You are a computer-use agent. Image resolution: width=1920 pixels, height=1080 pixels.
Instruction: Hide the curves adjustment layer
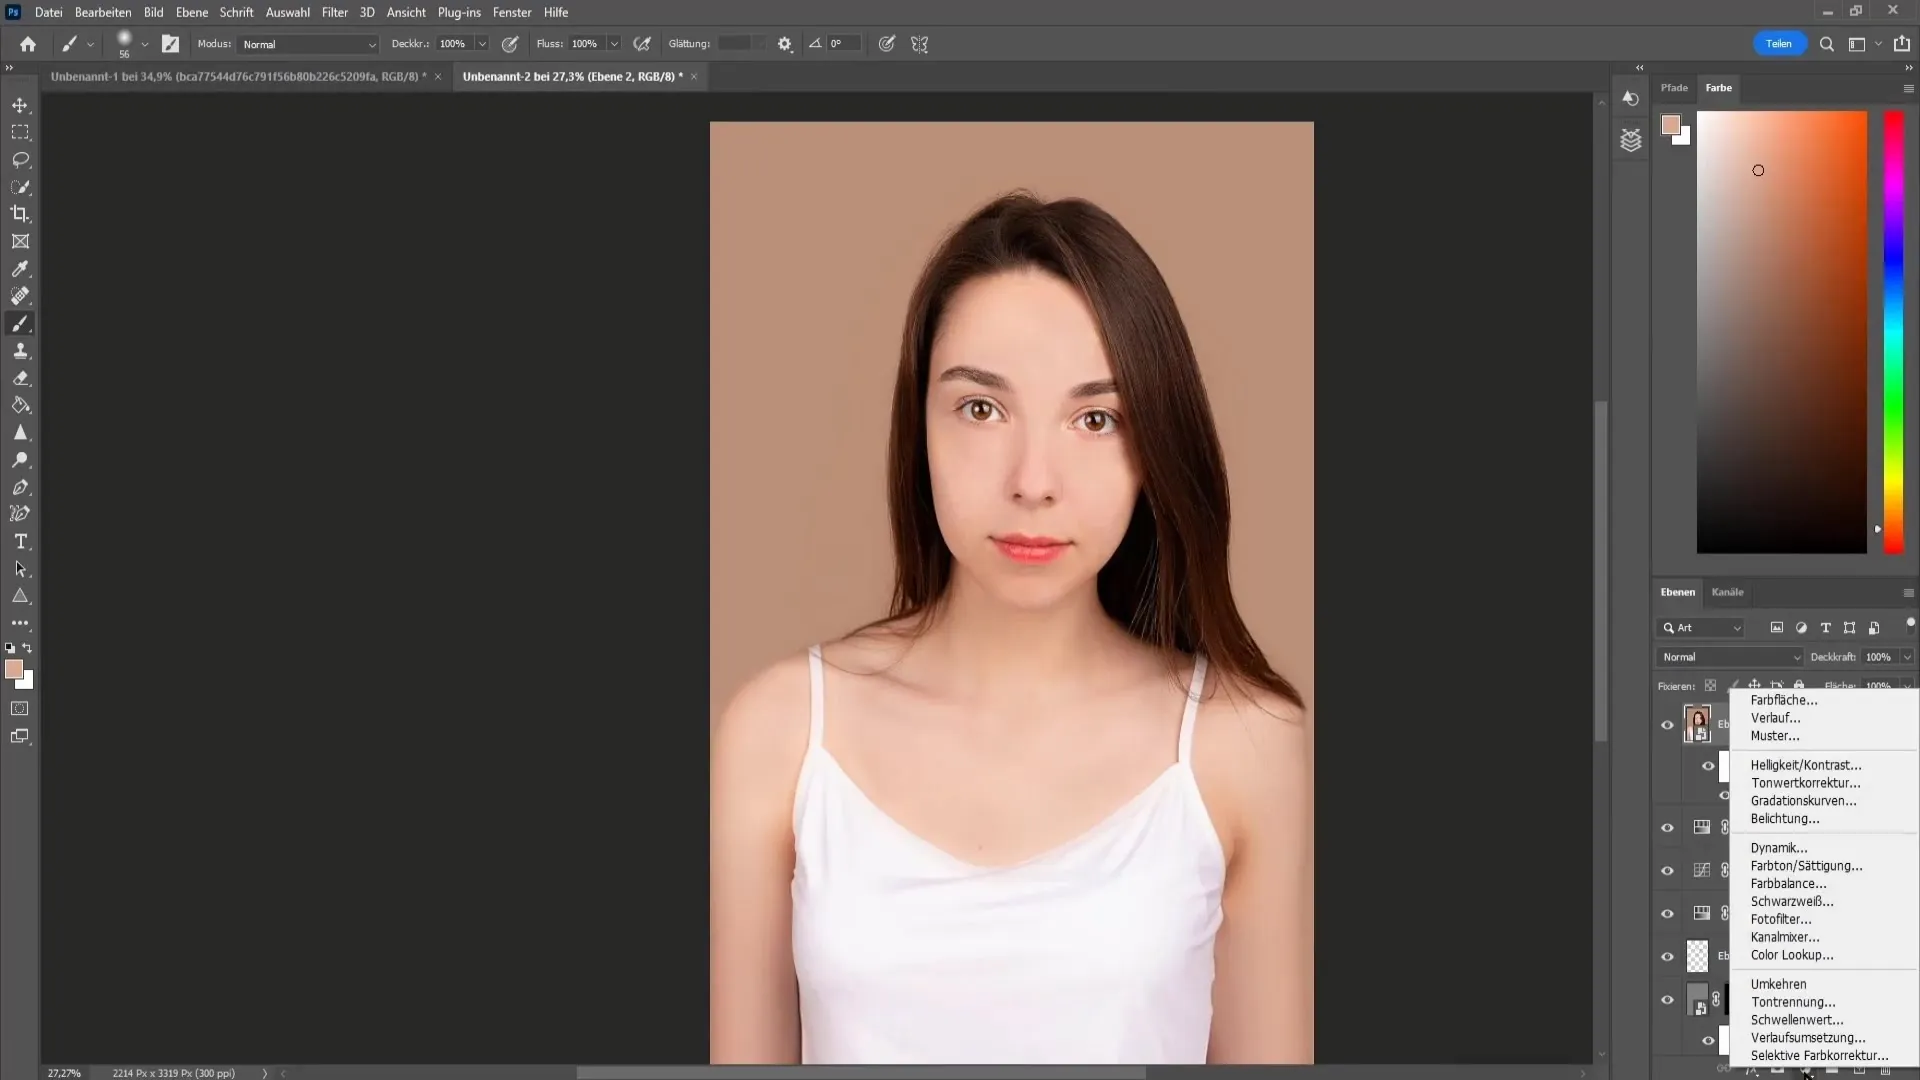click(x=1667, y=871)
